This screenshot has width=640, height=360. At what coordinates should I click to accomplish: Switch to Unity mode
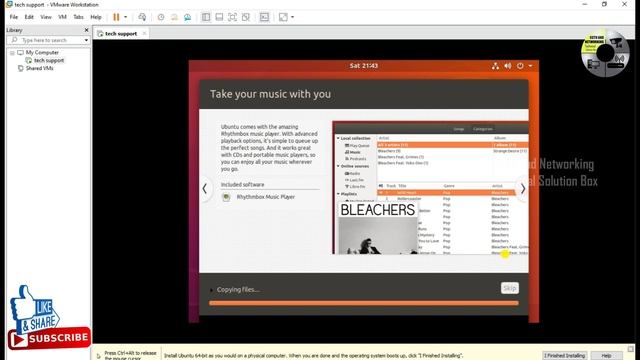click(x=246, y=17)
